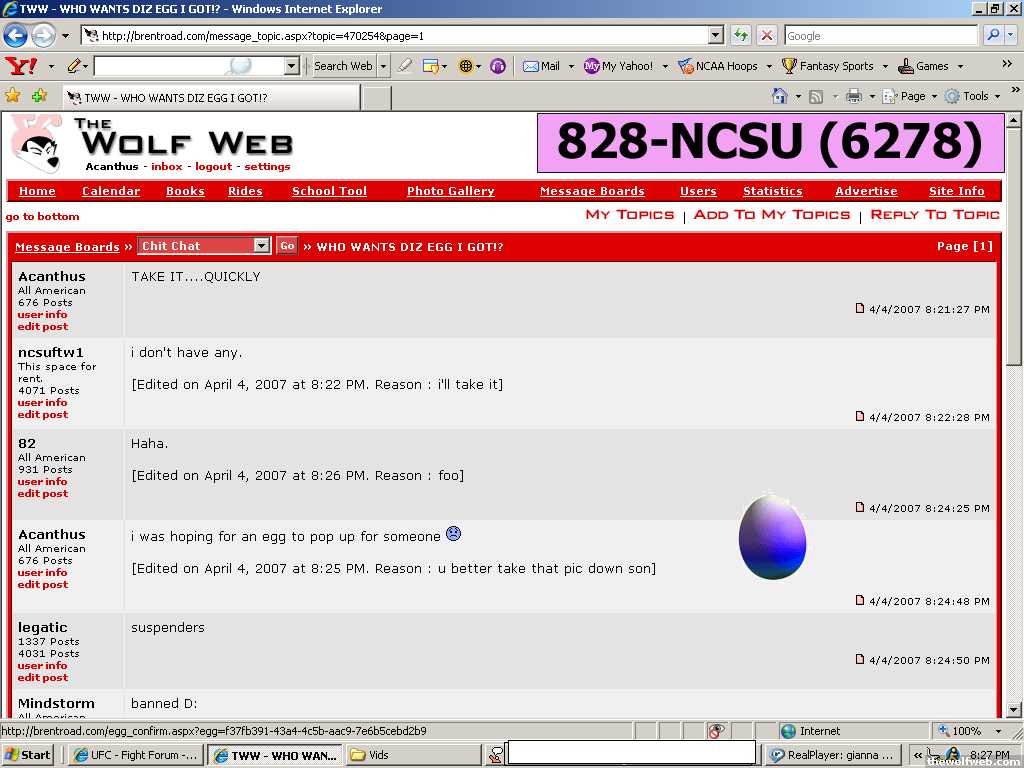Click the Home icon in command bar
Viewport: 1024px width, 768px height.
(x=780, y=96)
